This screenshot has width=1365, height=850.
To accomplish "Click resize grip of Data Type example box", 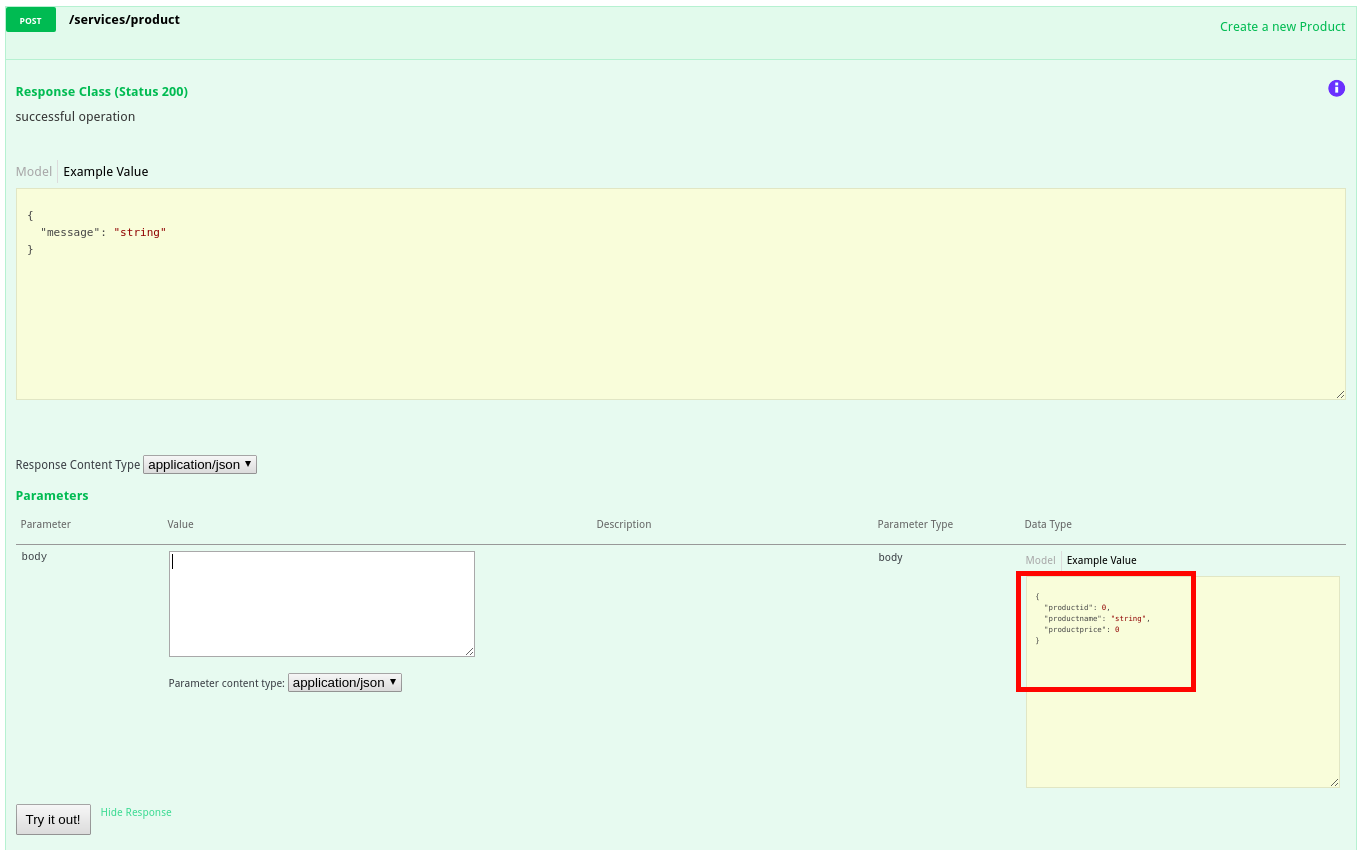I will point(1334,782).
